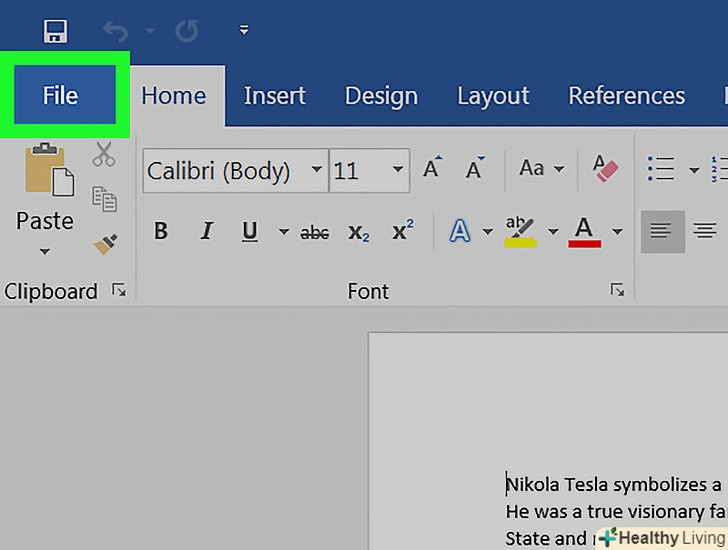Screen dimensions: 728x550
Task: Toggle Strikethrough formatting
Action: pos(314,232)
